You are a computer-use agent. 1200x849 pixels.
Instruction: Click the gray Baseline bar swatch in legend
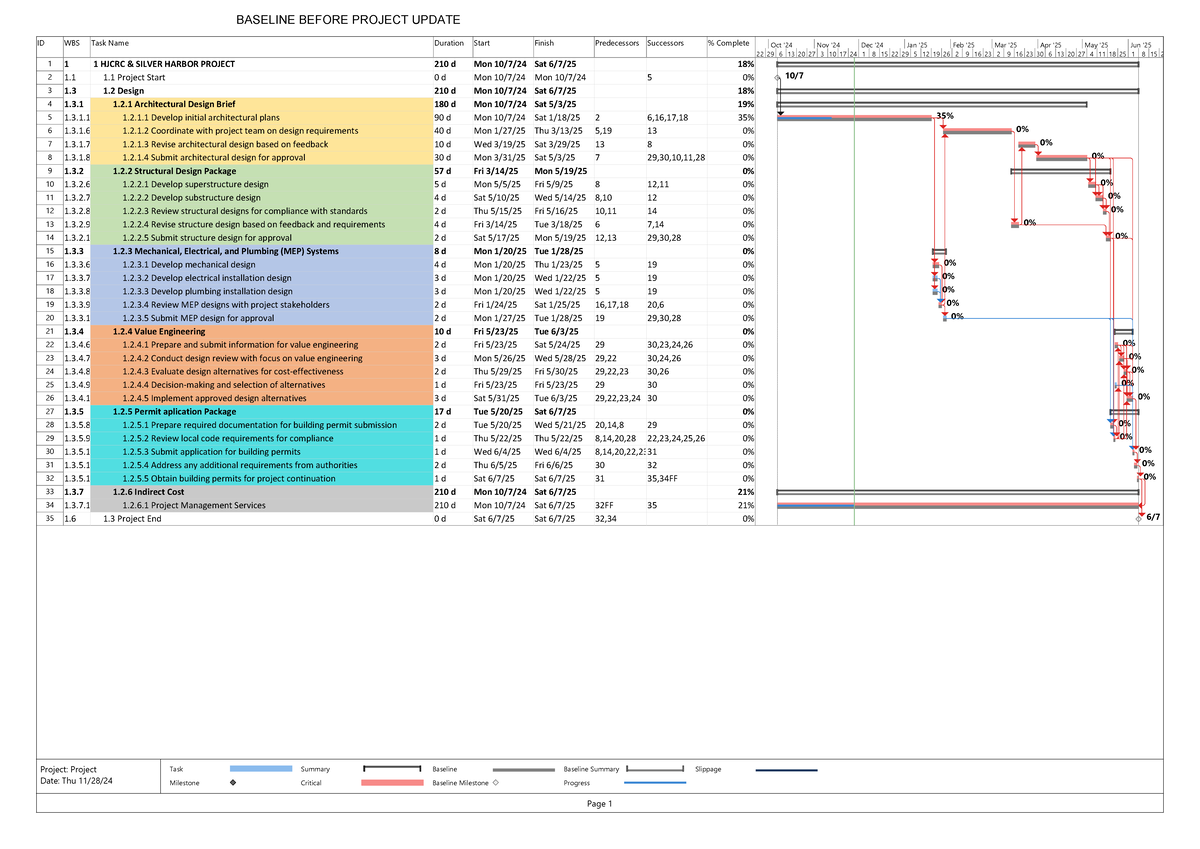[x=523, y=770]
